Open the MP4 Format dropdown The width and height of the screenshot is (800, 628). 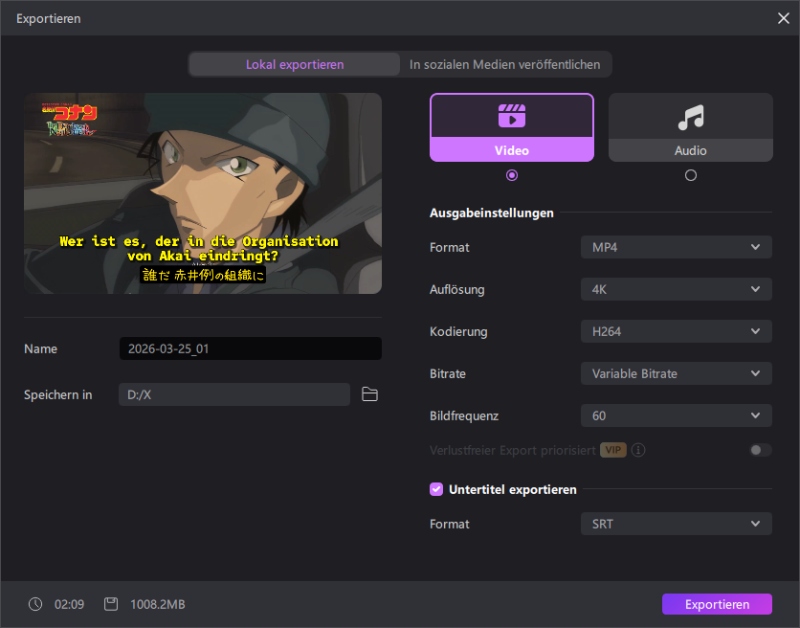coord(675,247)
